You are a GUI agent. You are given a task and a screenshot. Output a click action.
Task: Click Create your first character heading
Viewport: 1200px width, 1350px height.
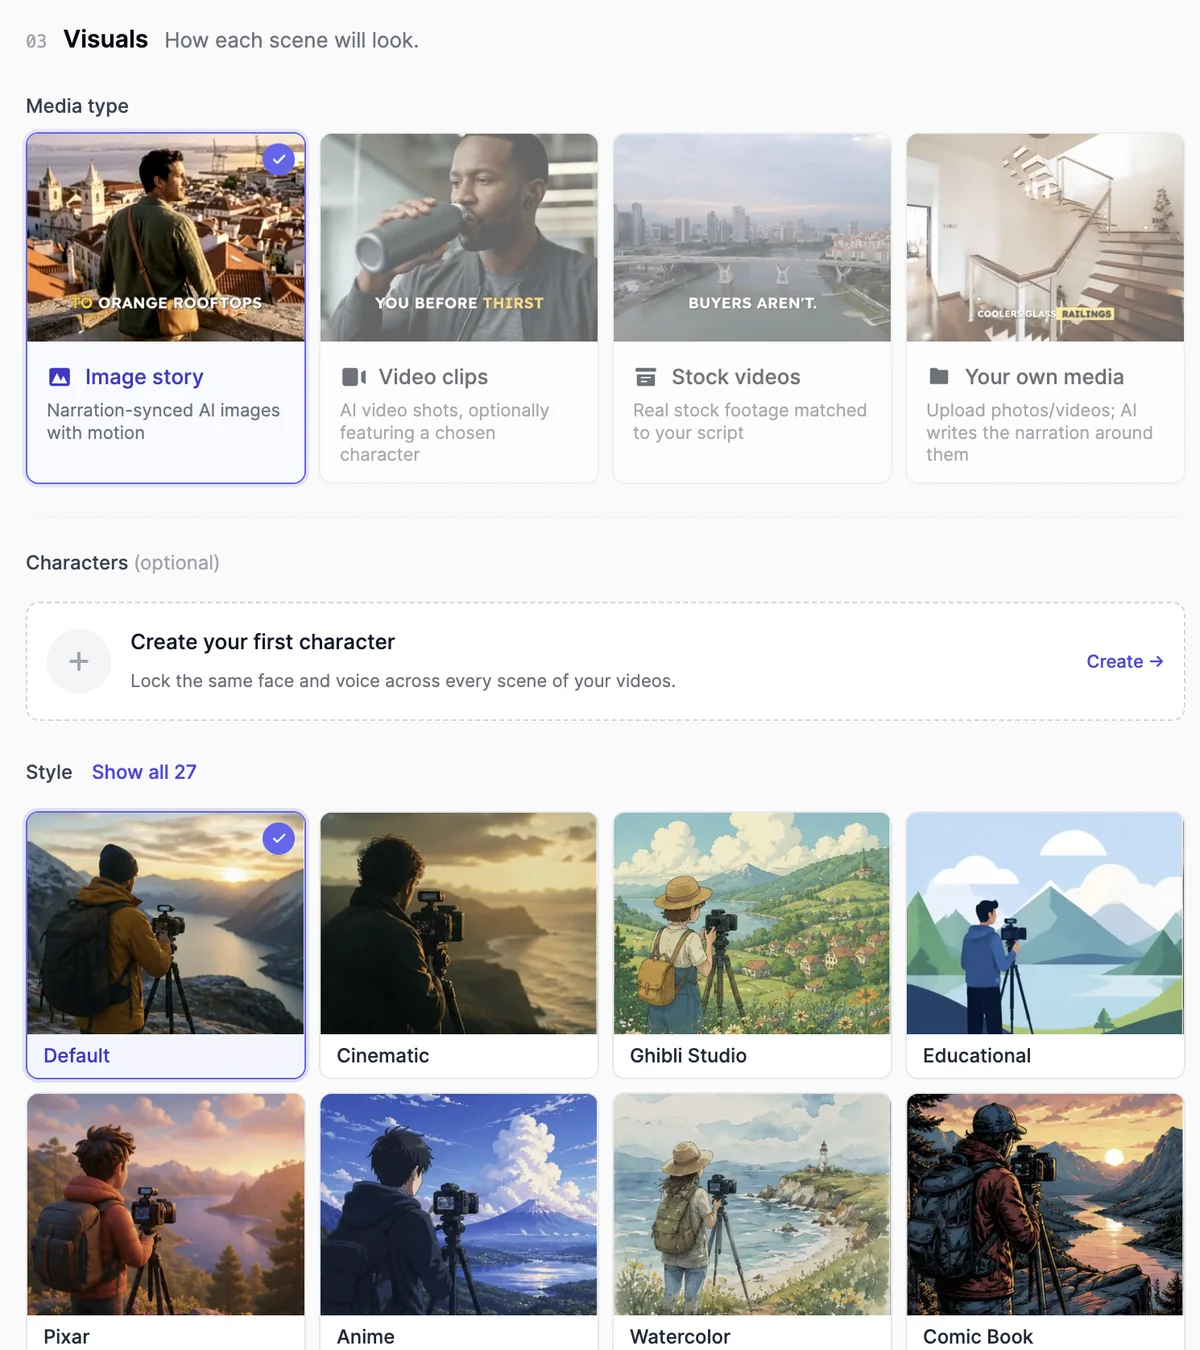tap(263, 642)
